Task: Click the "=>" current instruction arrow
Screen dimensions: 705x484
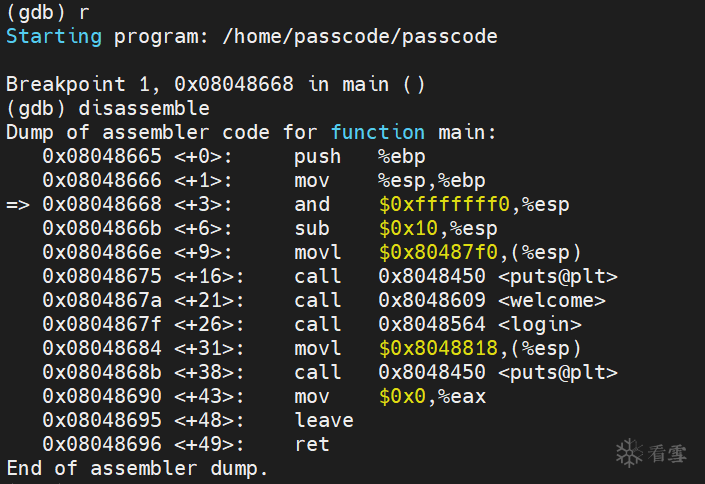Action: (x=19, y=205)
